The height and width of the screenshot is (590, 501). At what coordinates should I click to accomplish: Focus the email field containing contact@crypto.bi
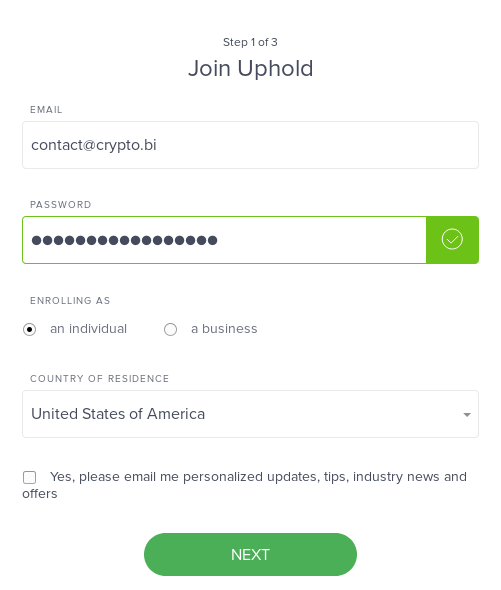(250, 145)
